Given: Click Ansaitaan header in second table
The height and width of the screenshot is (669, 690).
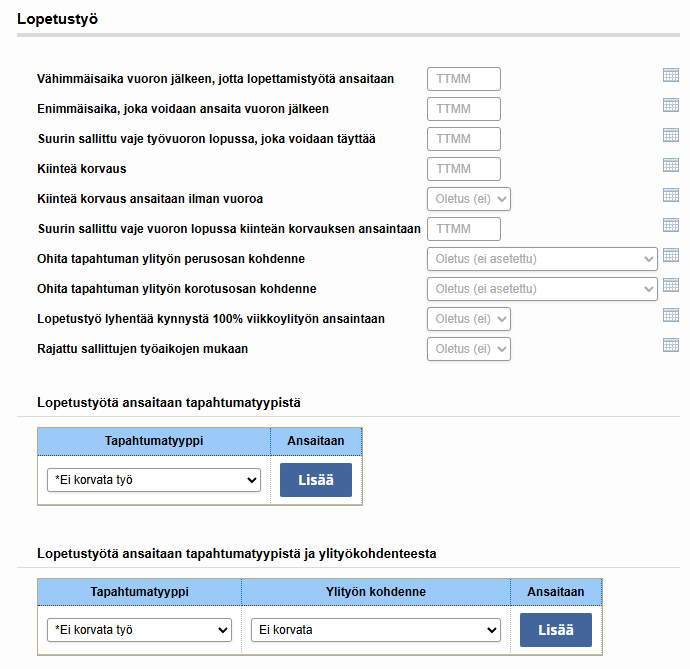Looking at the screenshot, I should pos(556,592).
